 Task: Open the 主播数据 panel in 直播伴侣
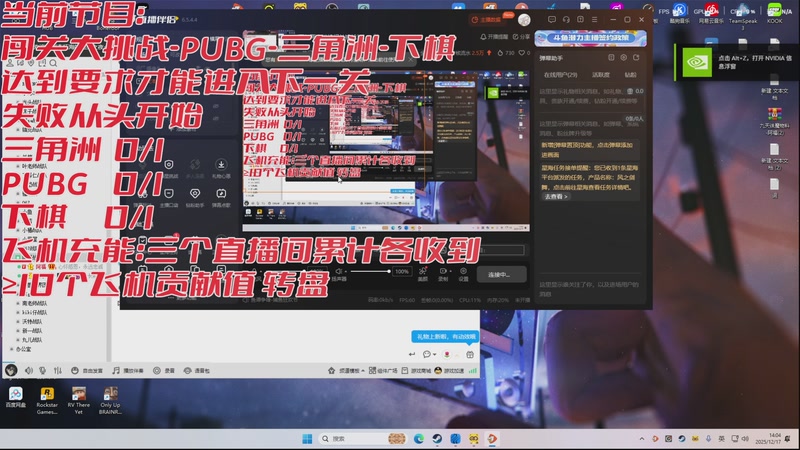(487, 20)
